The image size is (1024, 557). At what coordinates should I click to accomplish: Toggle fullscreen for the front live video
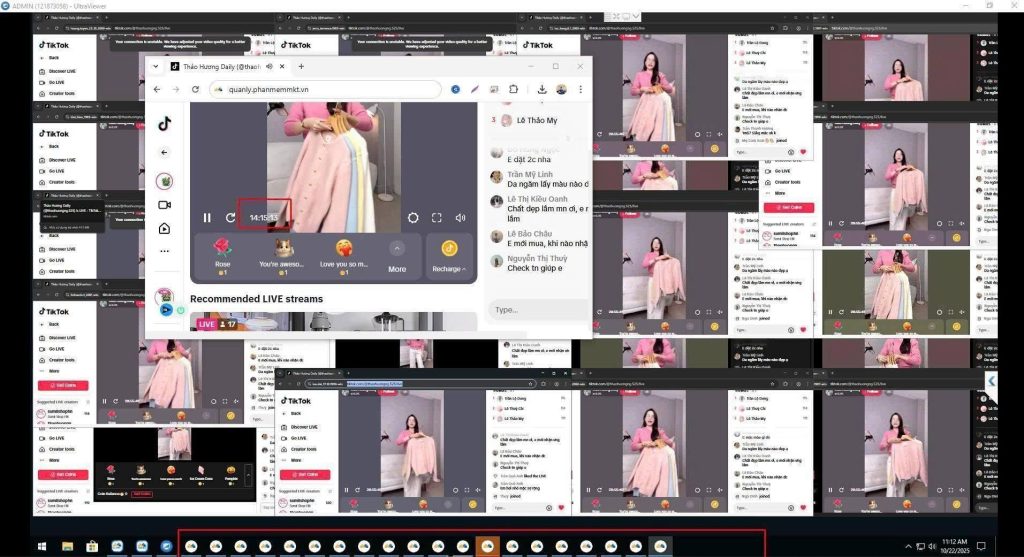[x=436, y=218]
